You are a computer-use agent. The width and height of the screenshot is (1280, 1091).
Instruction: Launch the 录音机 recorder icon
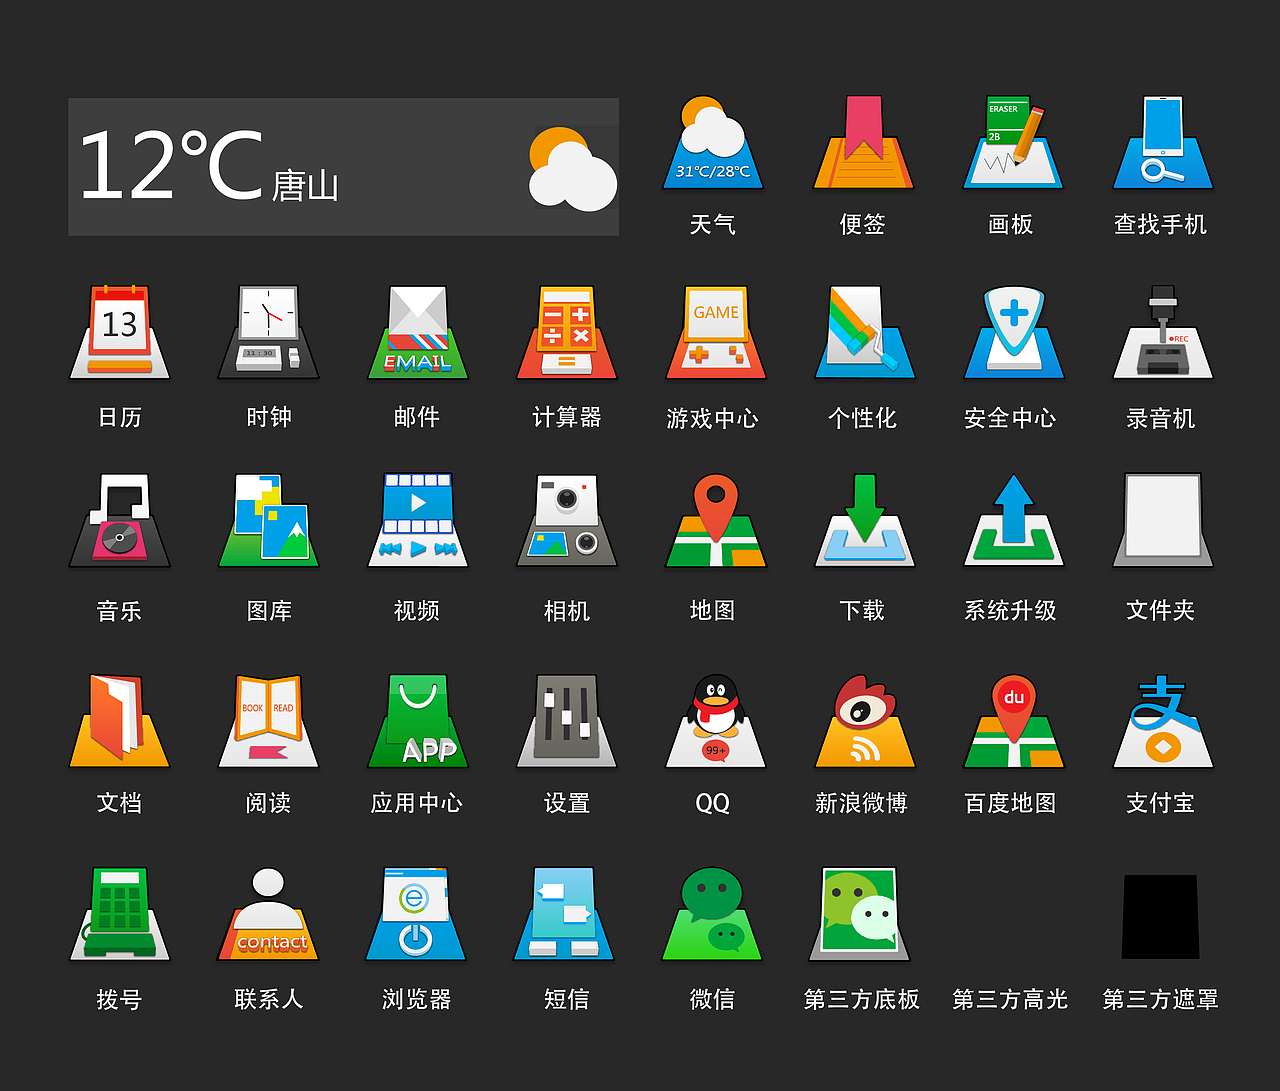coord(1162,332)
